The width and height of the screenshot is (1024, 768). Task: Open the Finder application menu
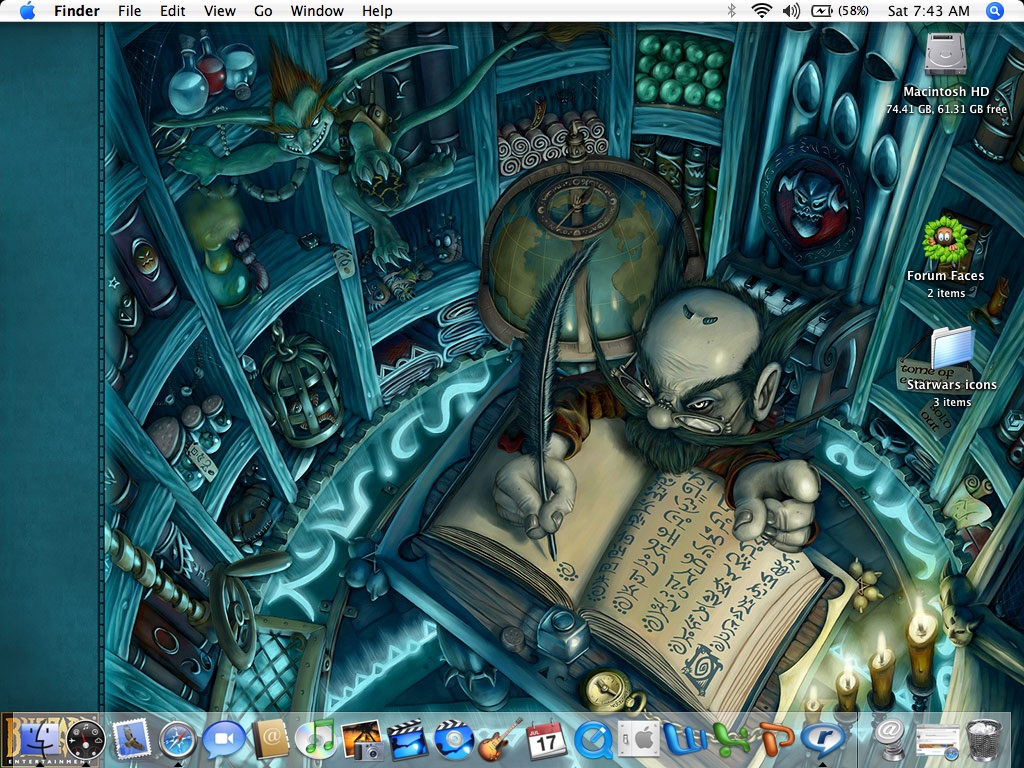click(x=77, y=11)
